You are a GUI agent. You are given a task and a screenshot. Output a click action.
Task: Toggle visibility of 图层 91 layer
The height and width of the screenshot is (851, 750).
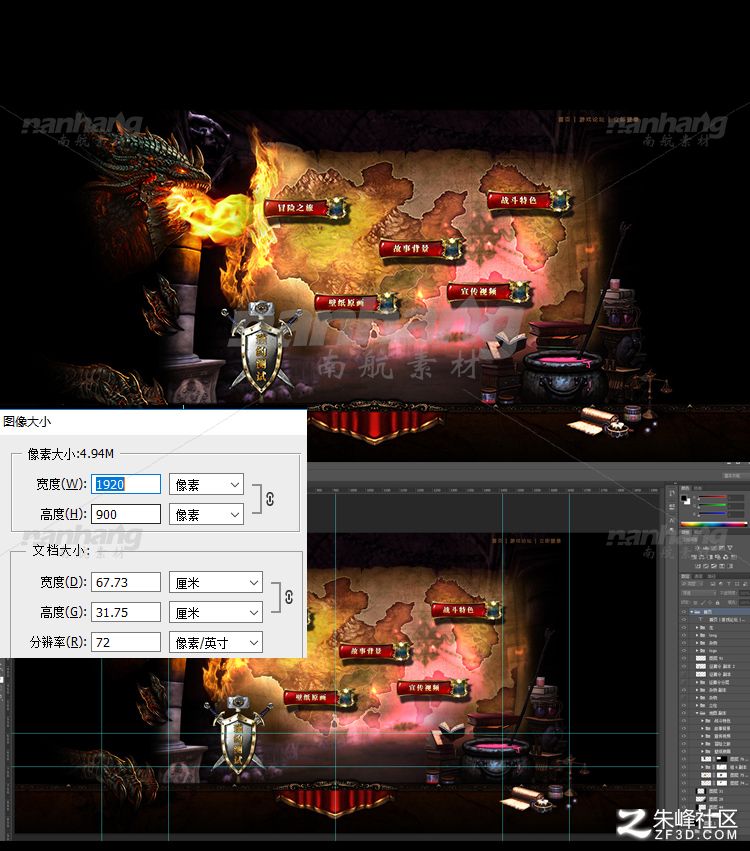click(684, 658)
